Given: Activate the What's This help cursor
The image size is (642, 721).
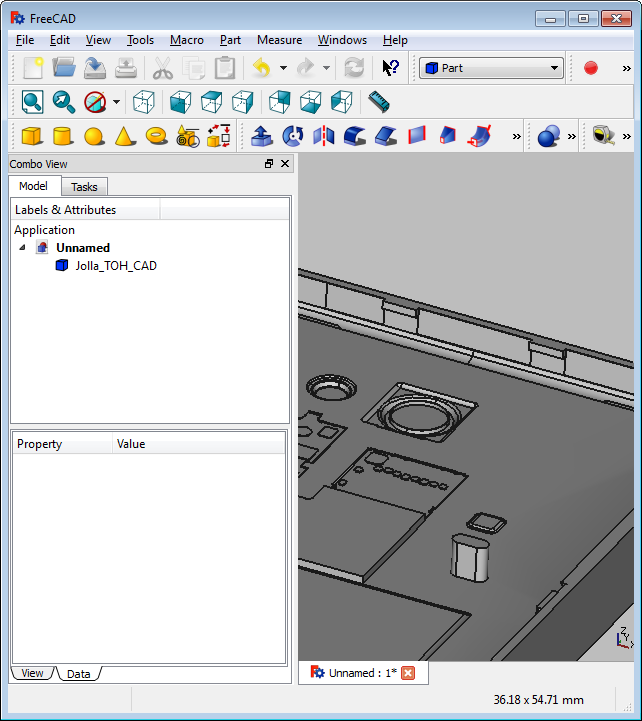Looking at the screenshot, I should (x=391, y=68).
